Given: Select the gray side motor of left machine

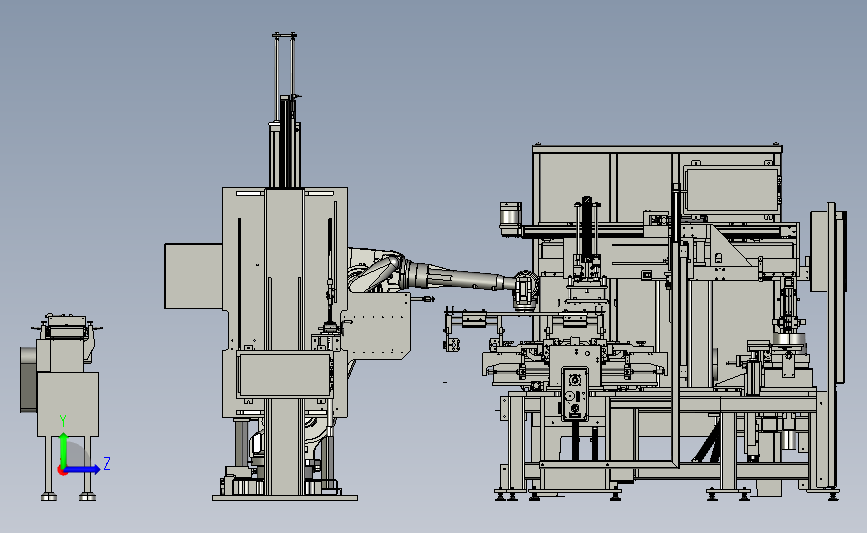Looking at the screenshot, I should coord(28,379).
